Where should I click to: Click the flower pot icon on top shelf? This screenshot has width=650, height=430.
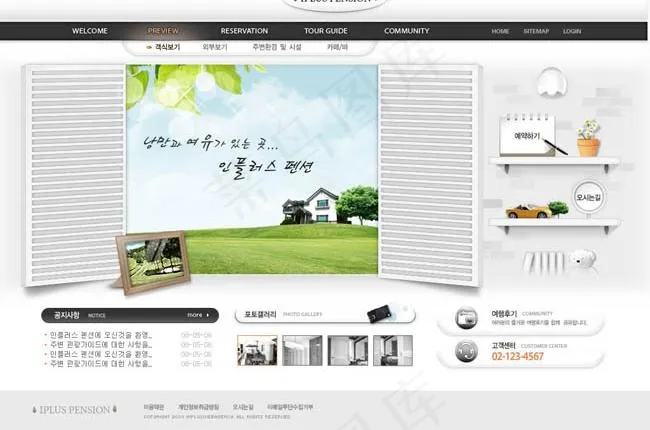(588, 139)
